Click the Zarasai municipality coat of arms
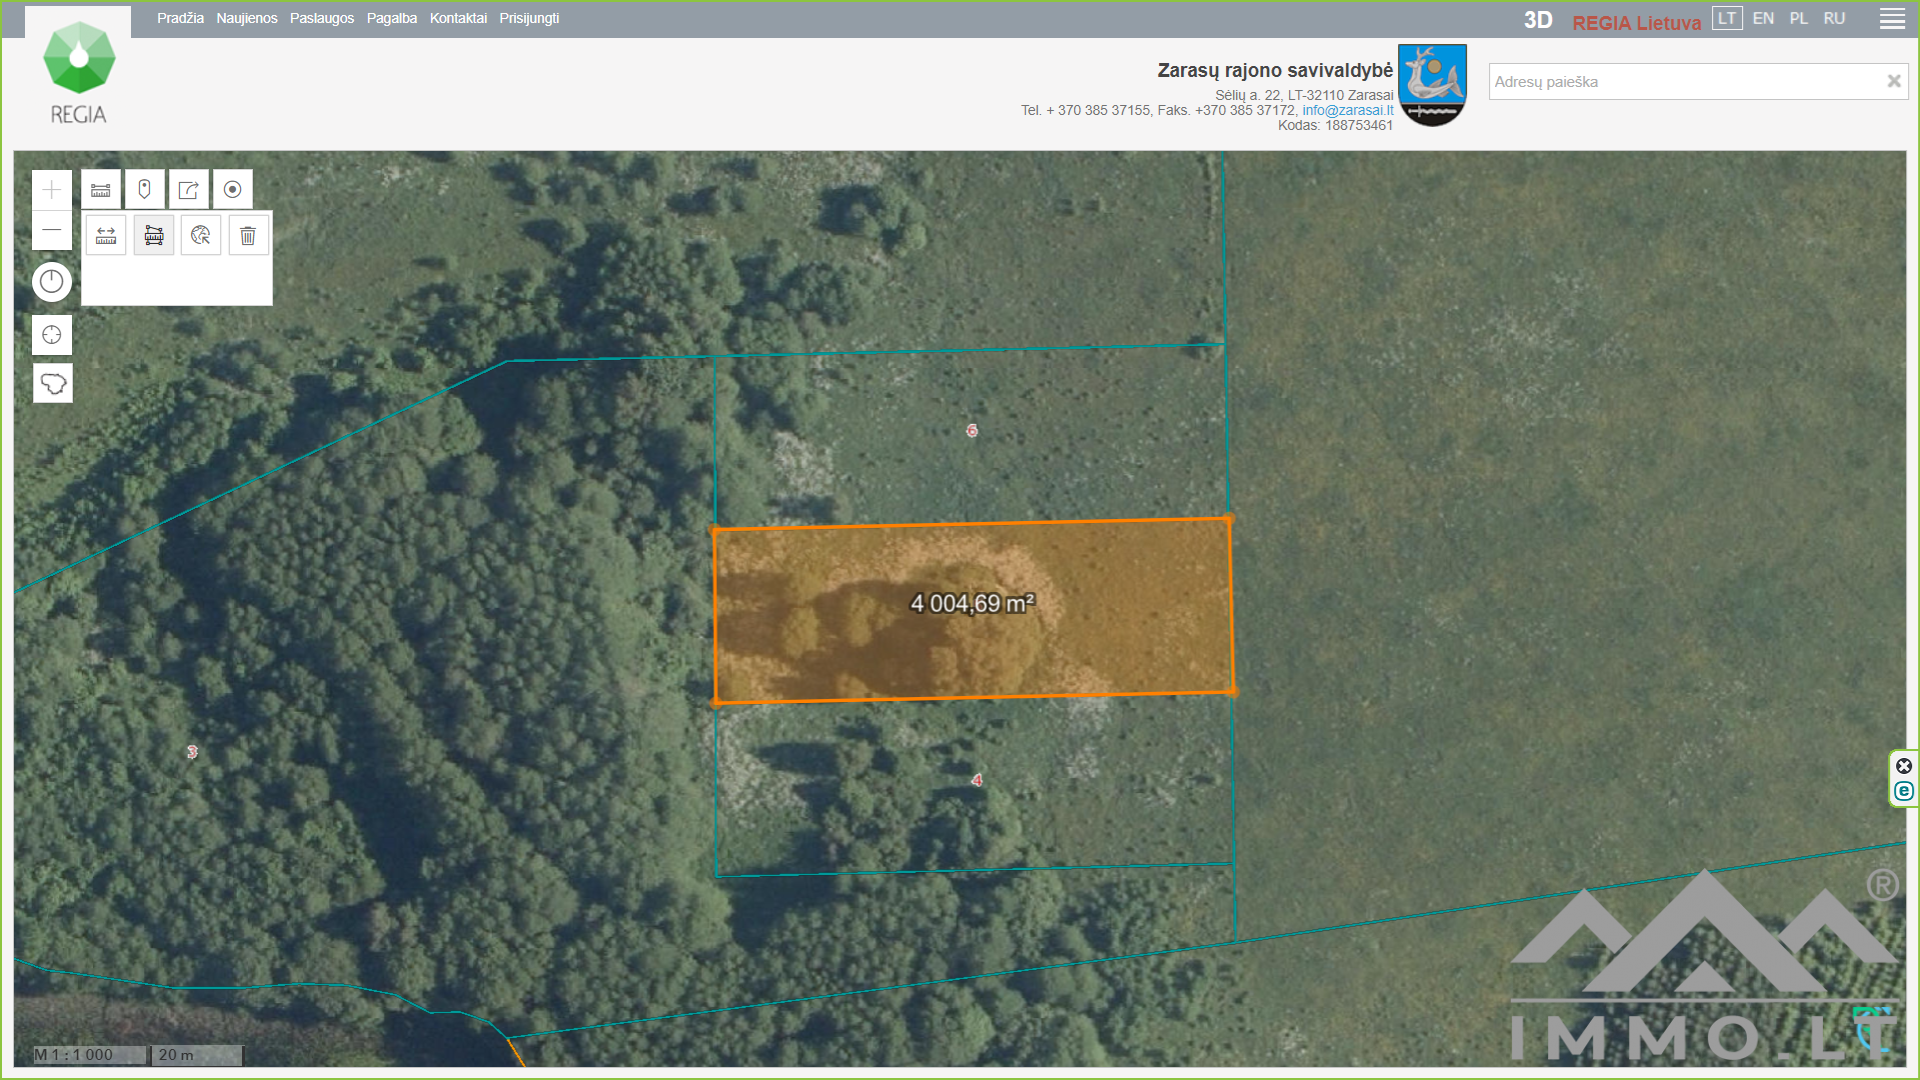Viewport: 1920px width, 1080px height. click(x=1432, y=85)
